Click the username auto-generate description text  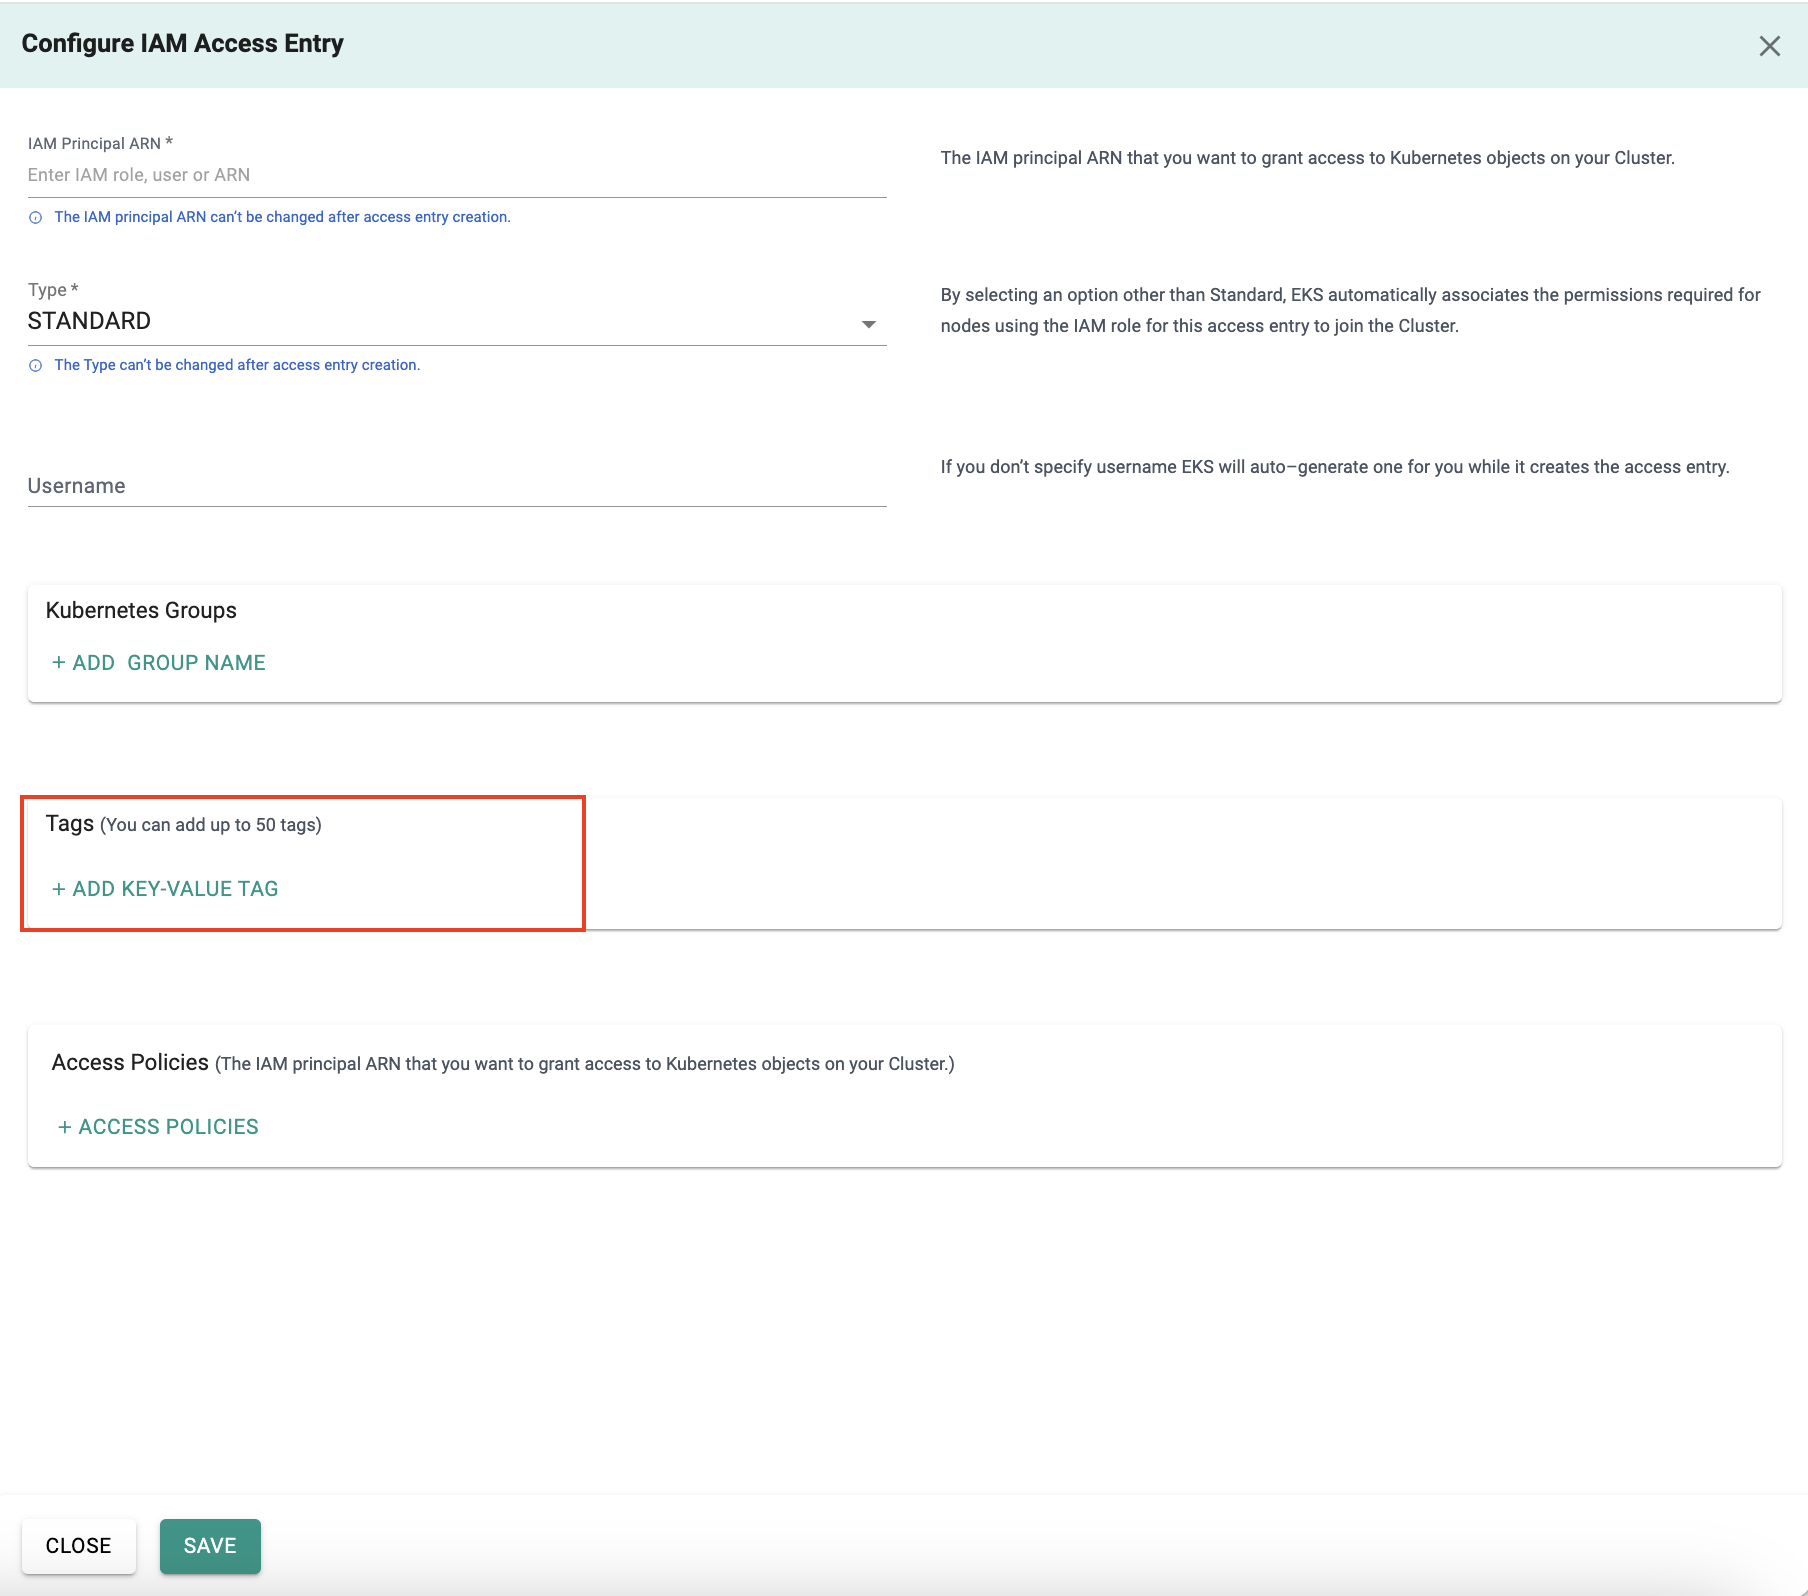(x=1335, y=467)
